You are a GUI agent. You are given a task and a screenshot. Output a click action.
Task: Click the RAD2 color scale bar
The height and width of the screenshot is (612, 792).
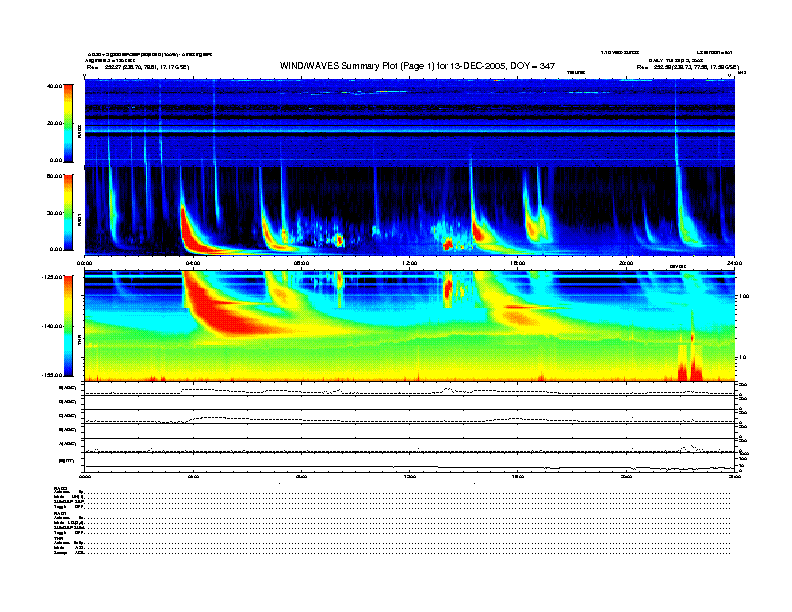coord(68,123)
